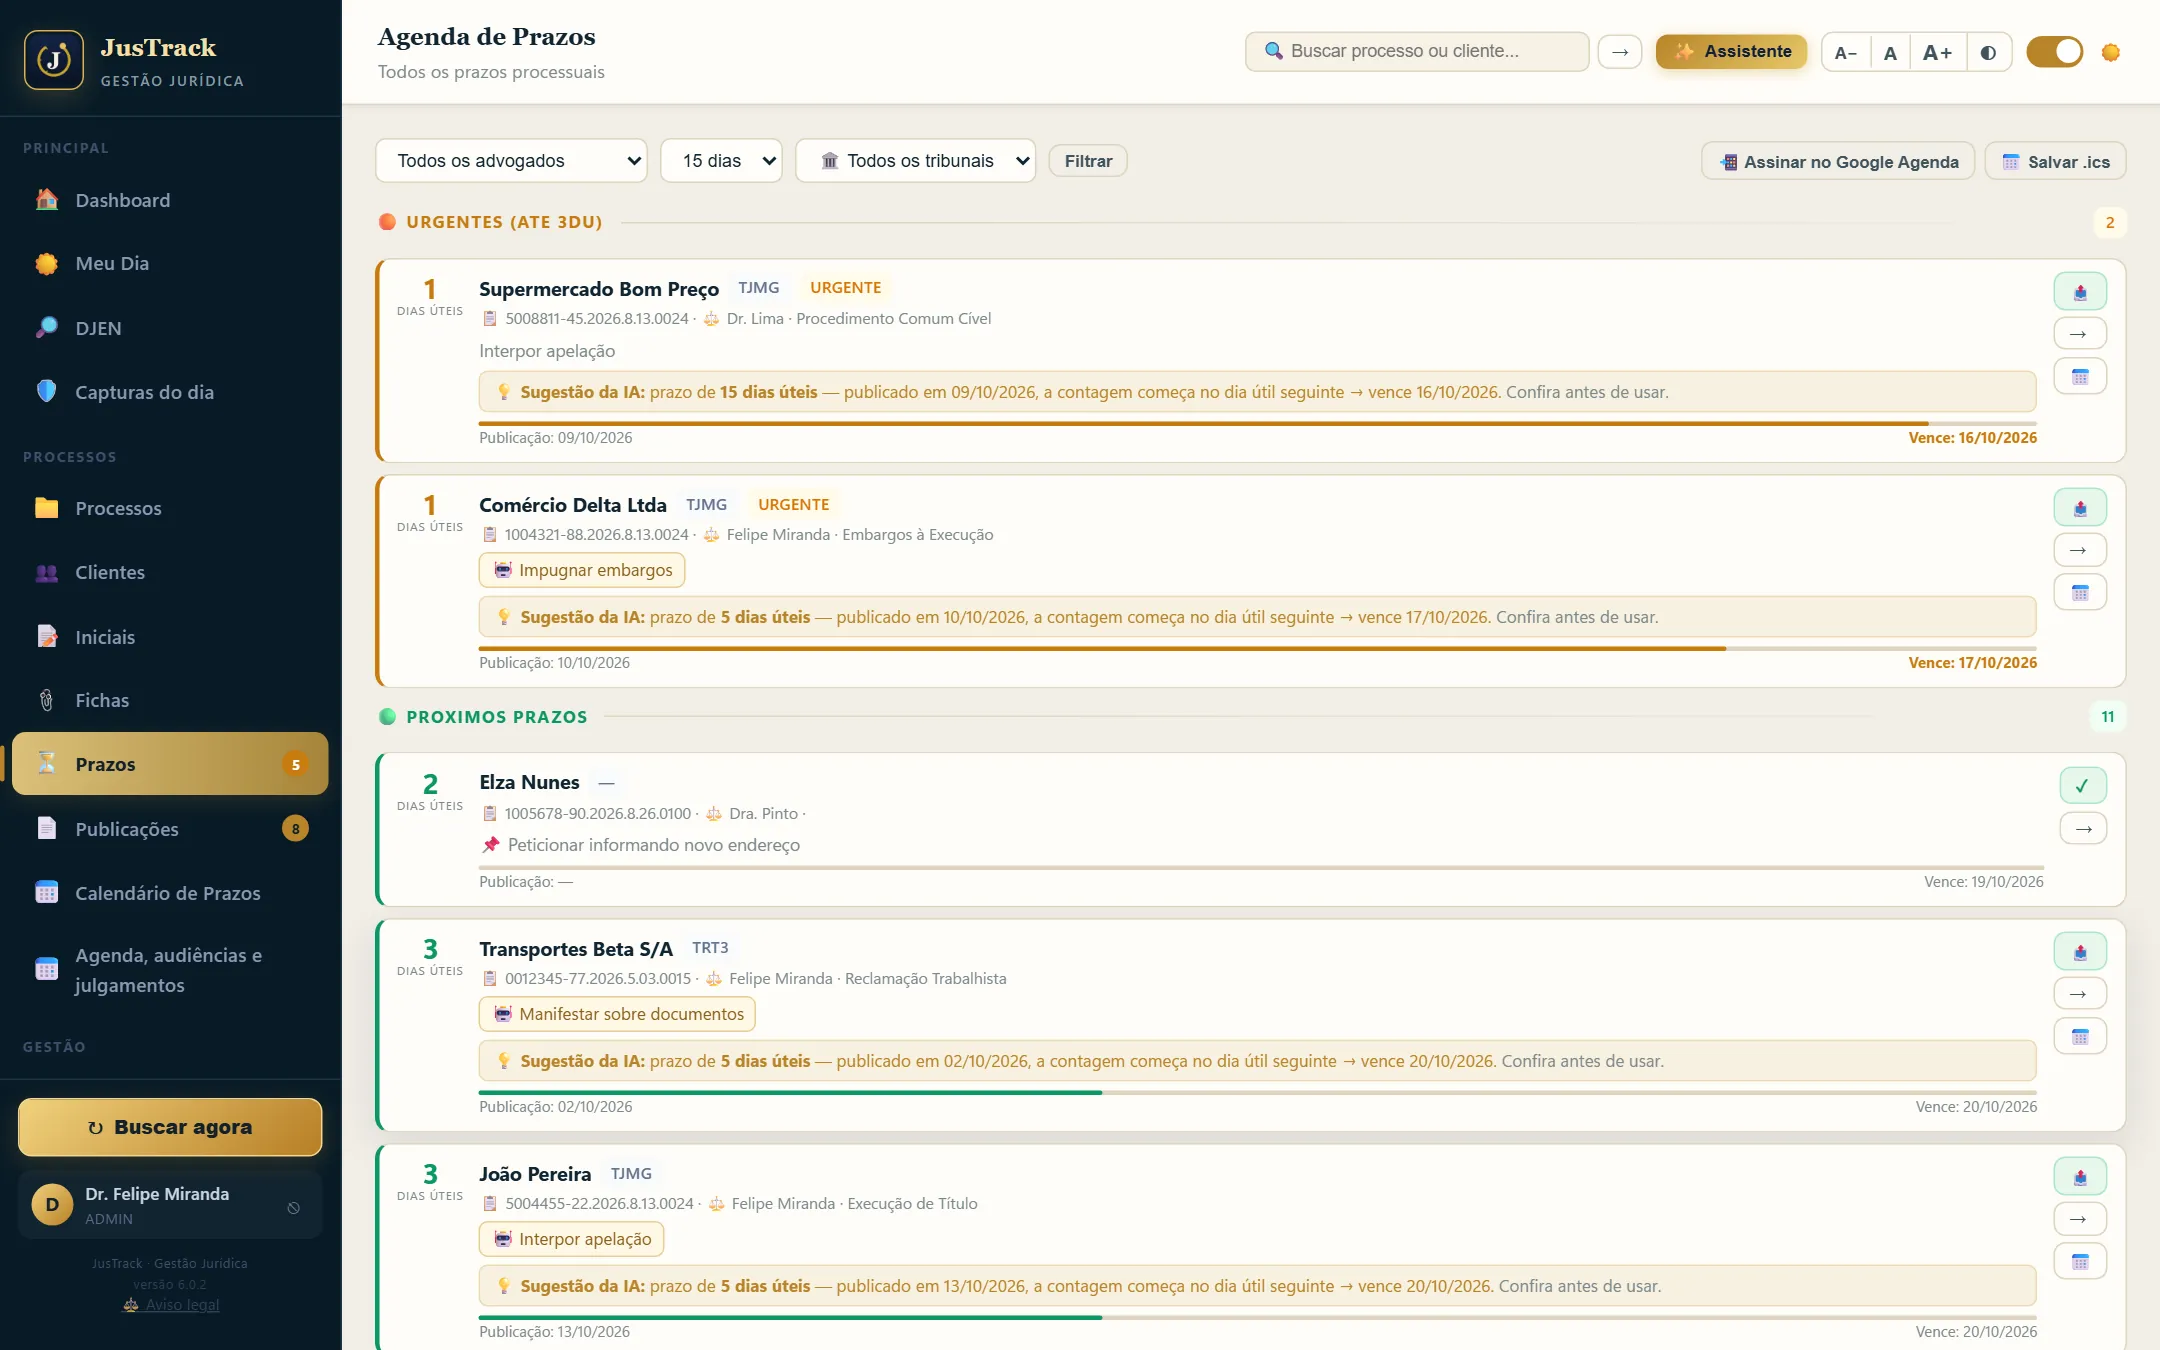Open the Todos os advogados dropdown
This screenshot has width=2160, height=1350.
(x=512, y=161)
